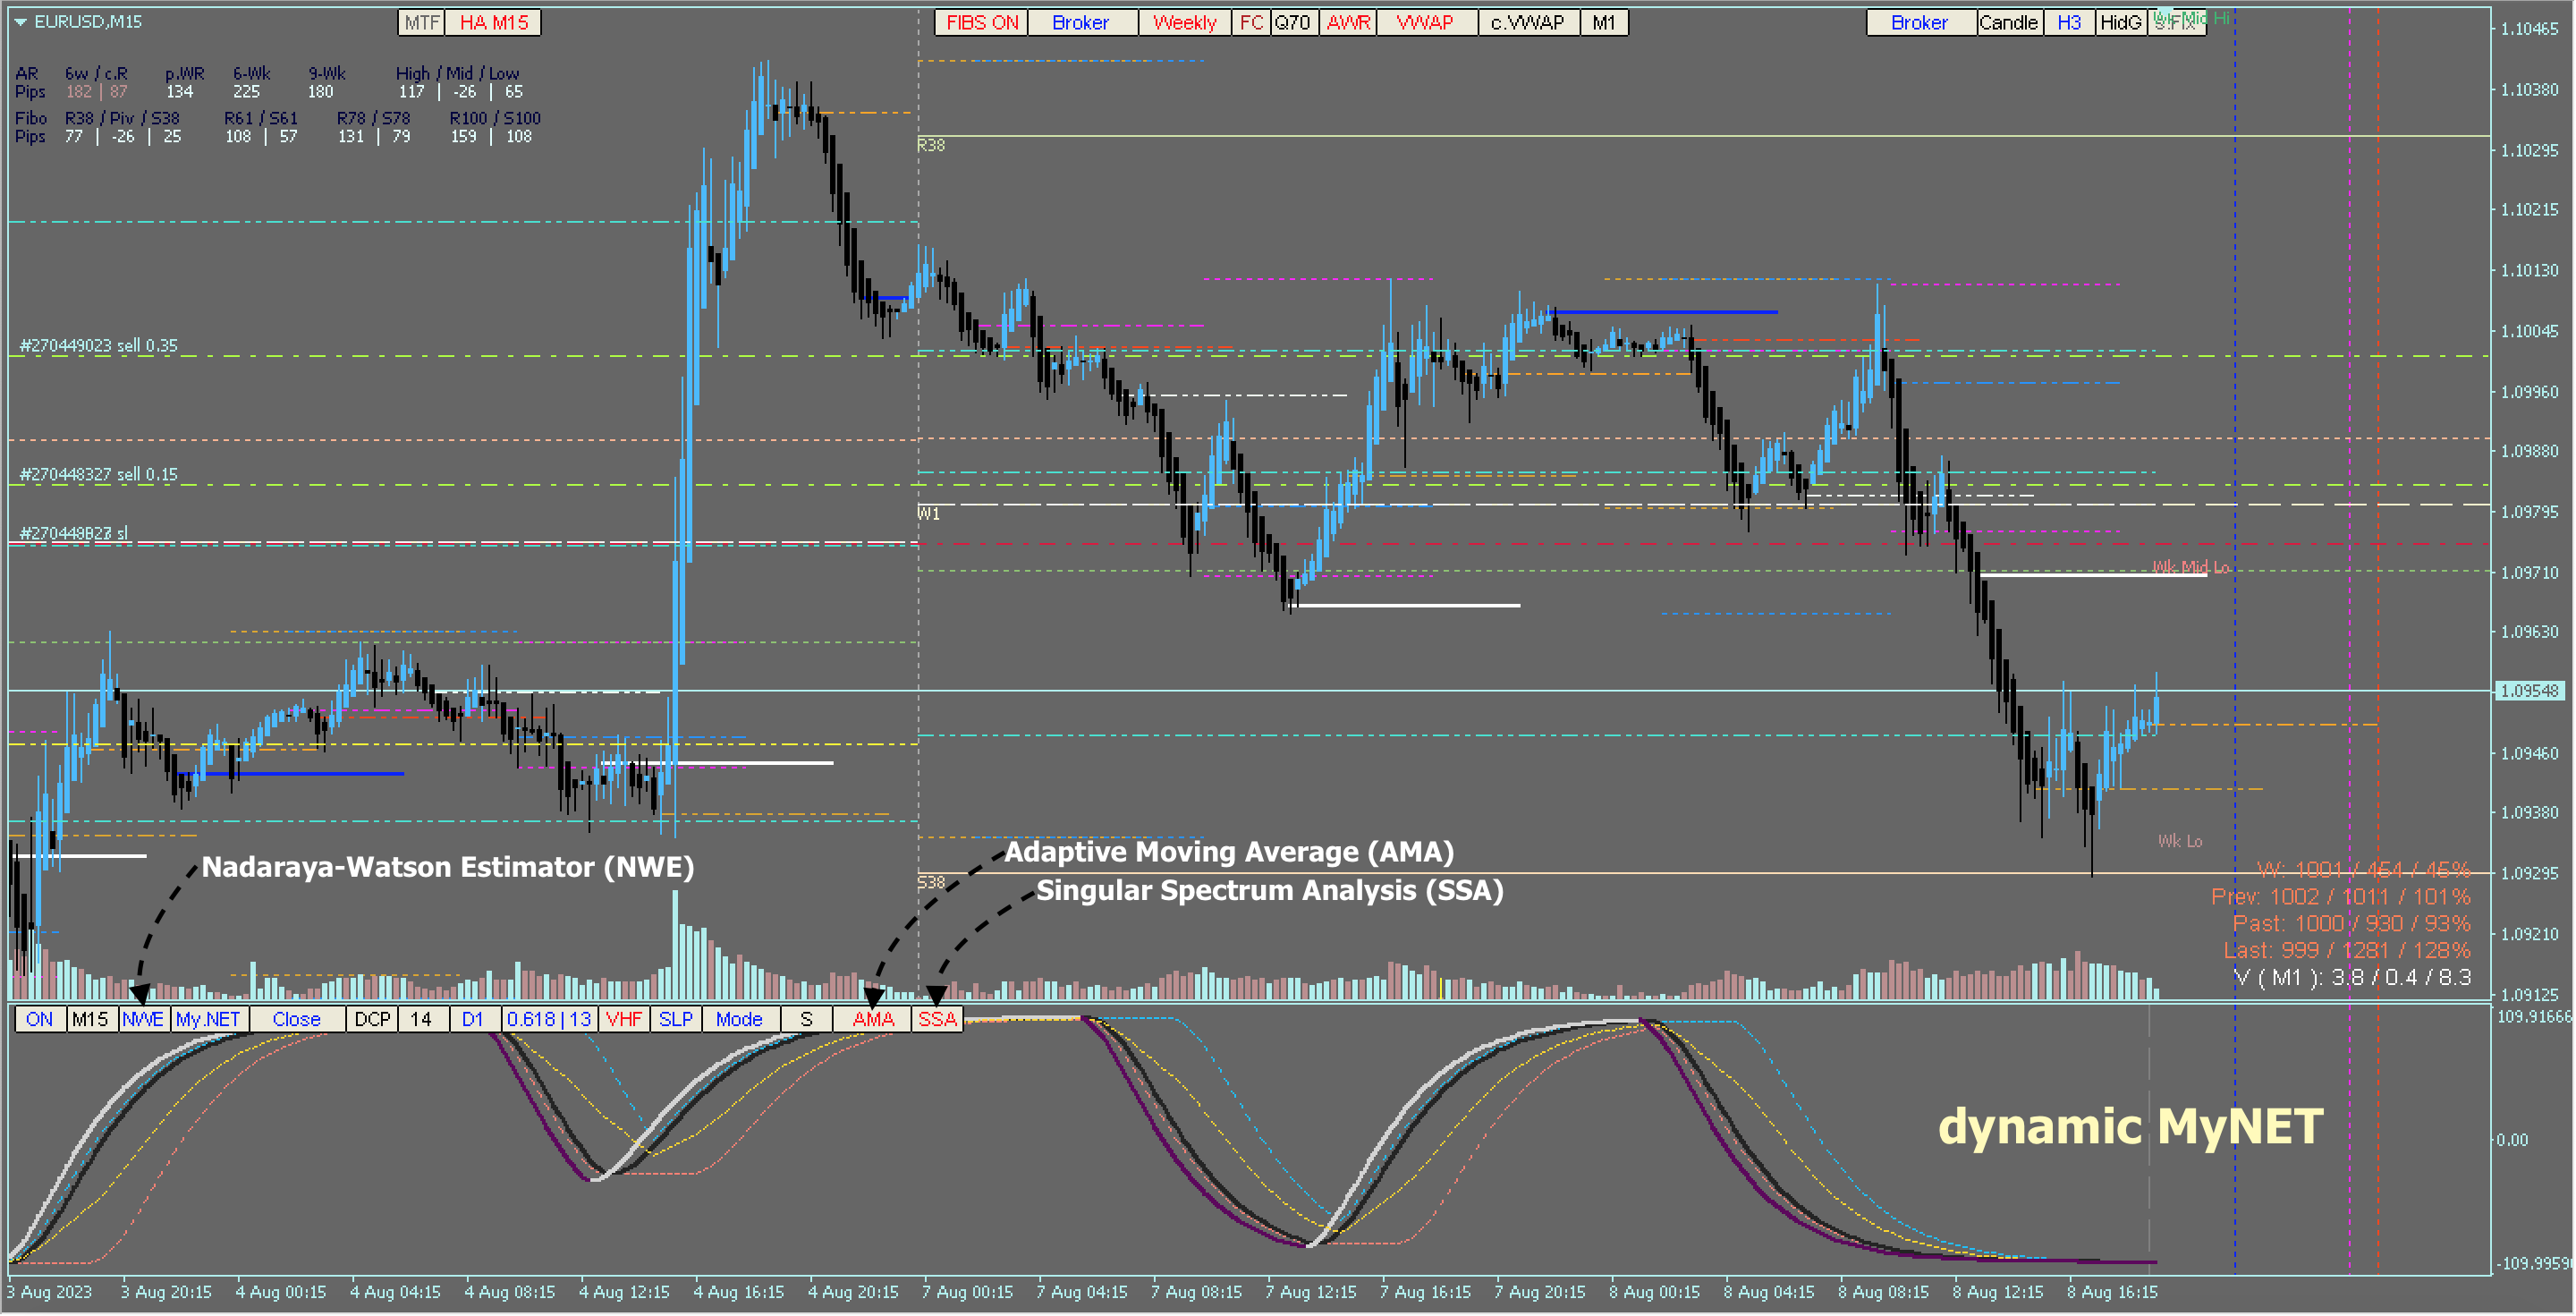The image size is (2576, 1316).
Task: Select the Weekly button
Action: [x=1185, y=22]
